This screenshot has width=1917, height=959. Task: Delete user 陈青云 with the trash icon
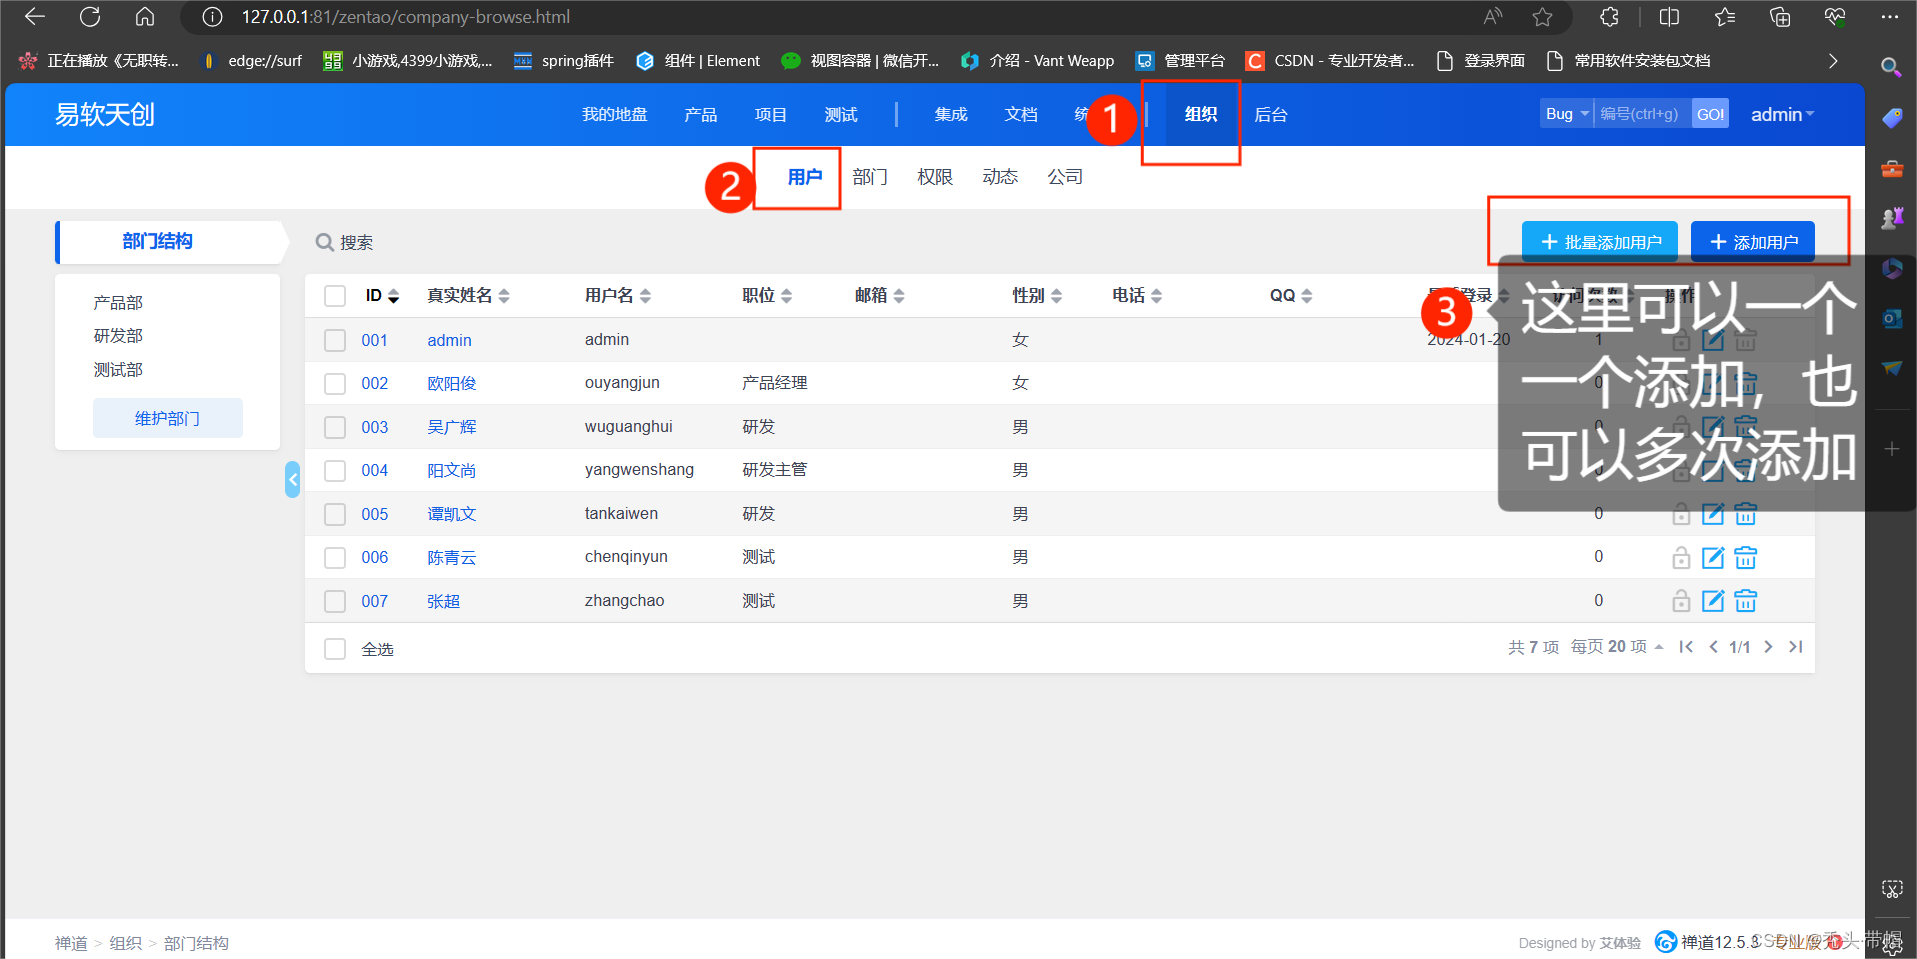tap(1746, 557)
